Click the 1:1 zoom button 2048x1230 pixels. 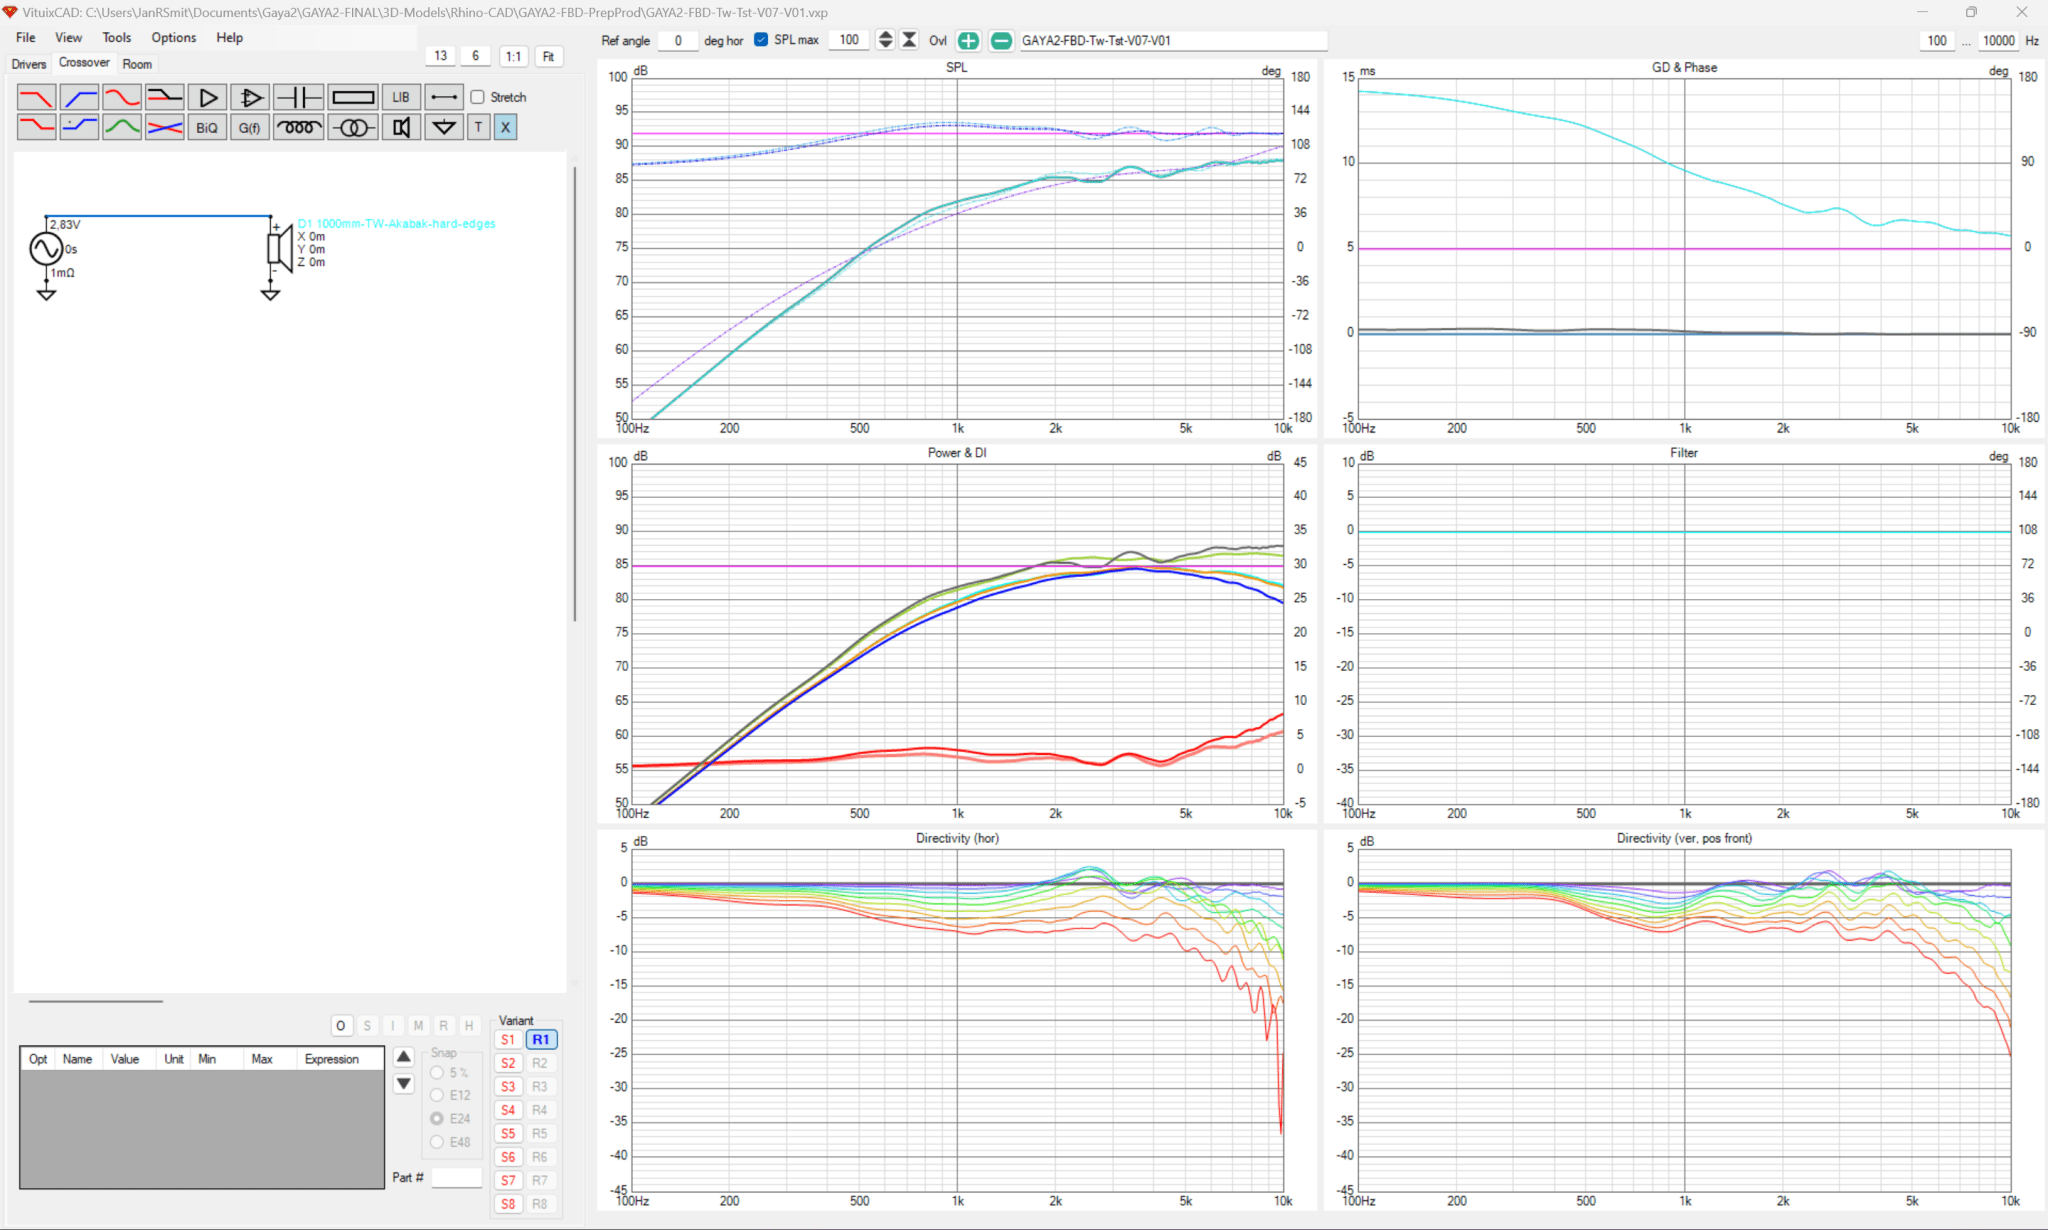[x=513, y=56]
